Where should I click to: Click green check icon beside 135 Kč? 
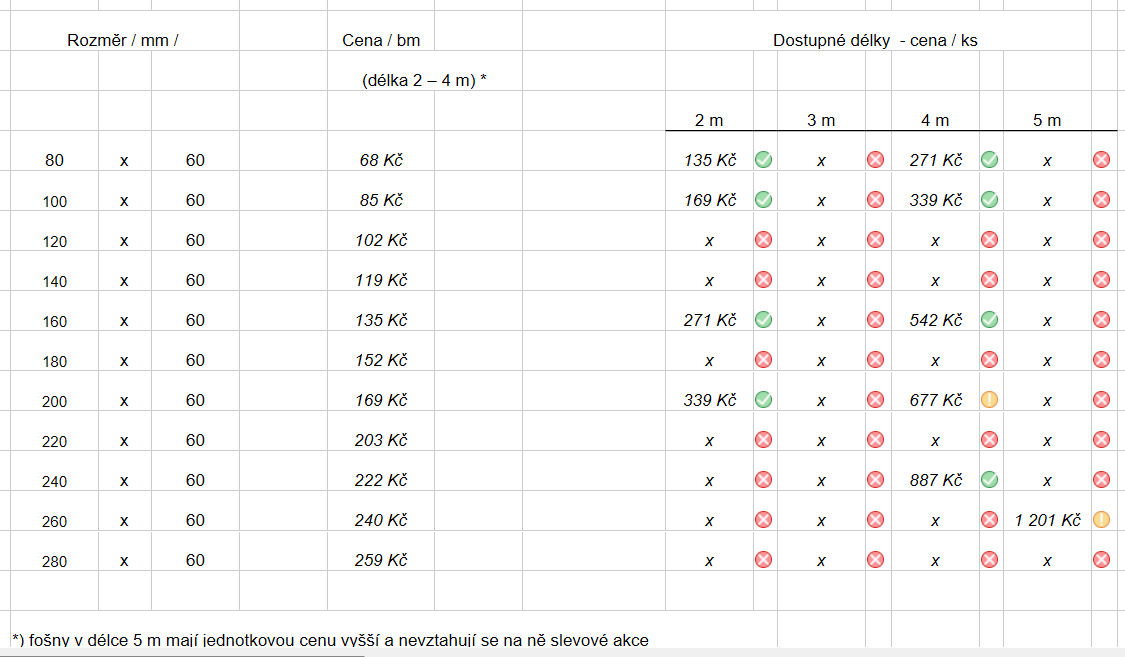coord(763,160)
